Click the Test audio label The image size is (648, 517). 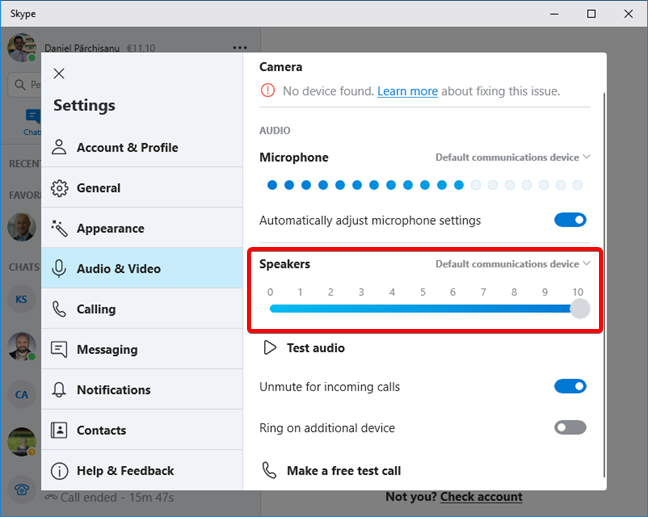(316, 348)
